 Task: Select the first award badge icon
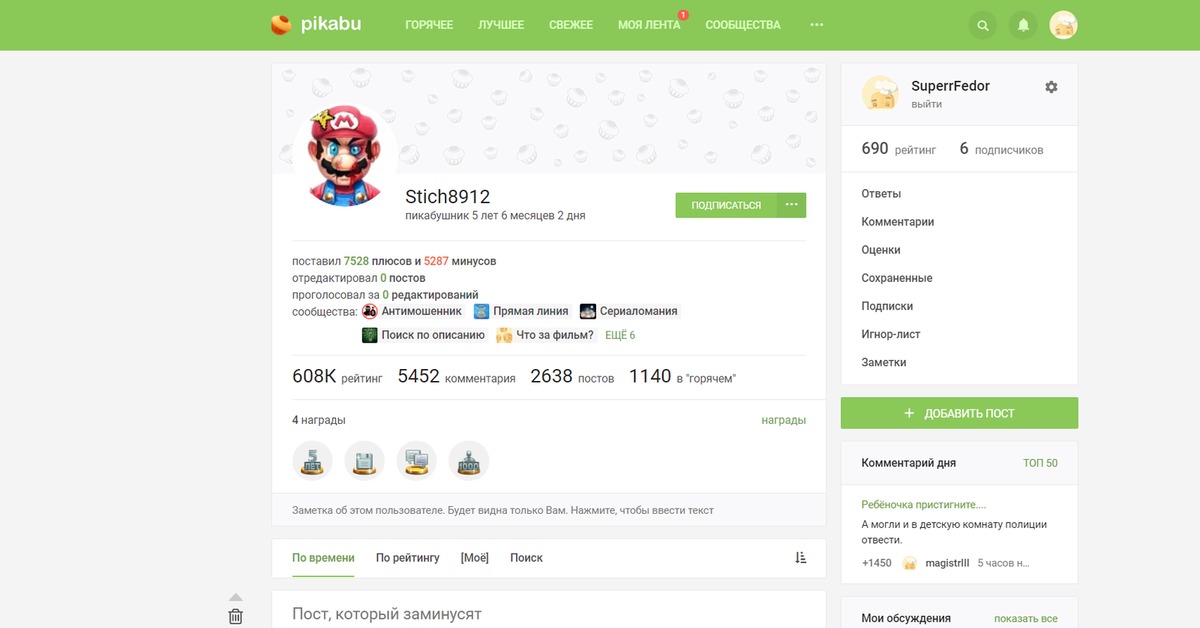[312, 461]
